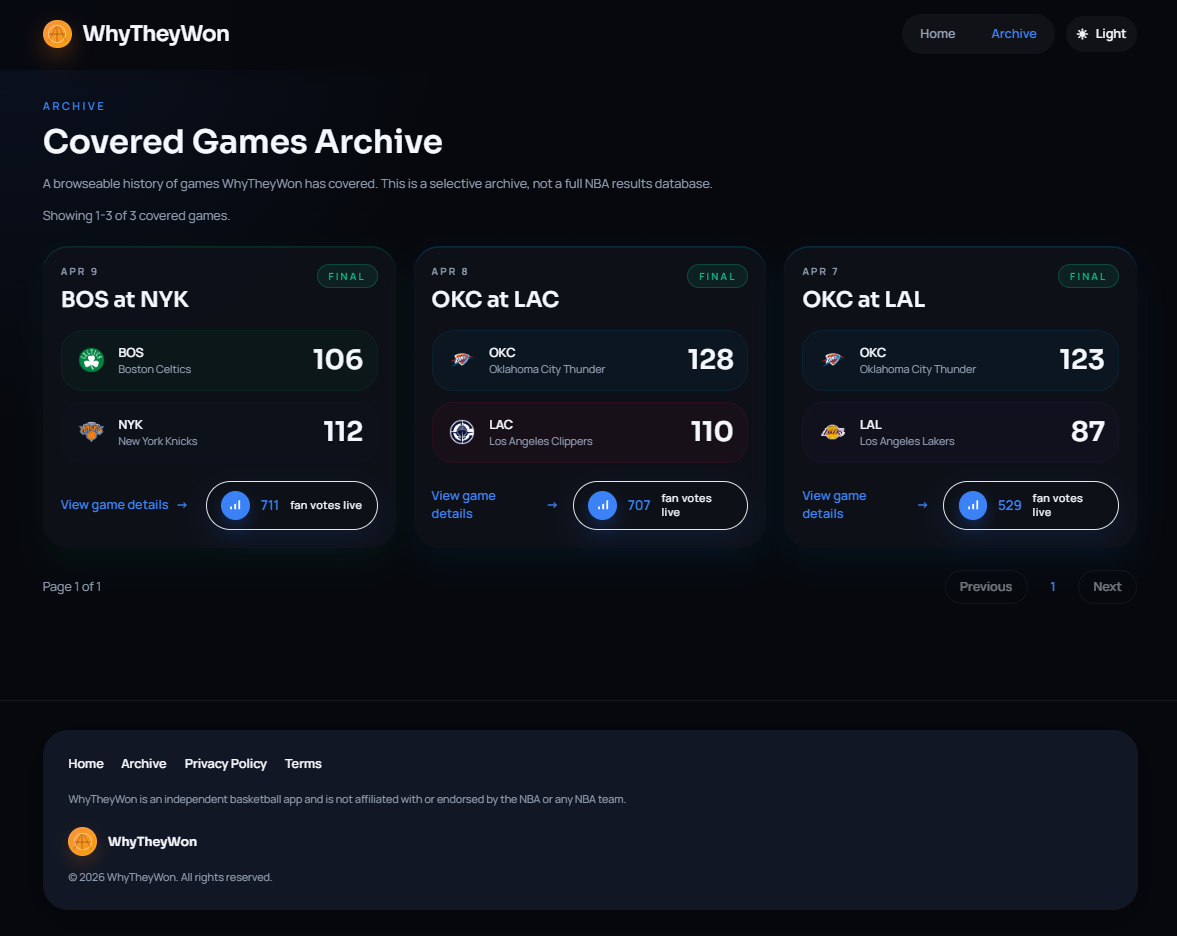Open Terms link in footer

303,763
